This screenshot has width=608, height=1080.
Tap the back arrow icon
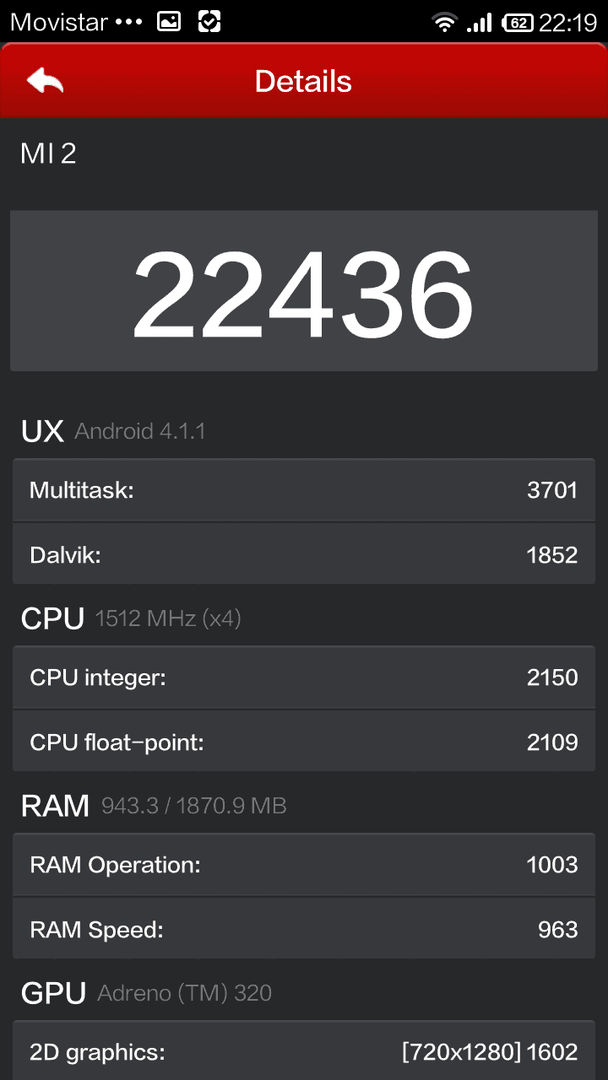pos(45,81)
